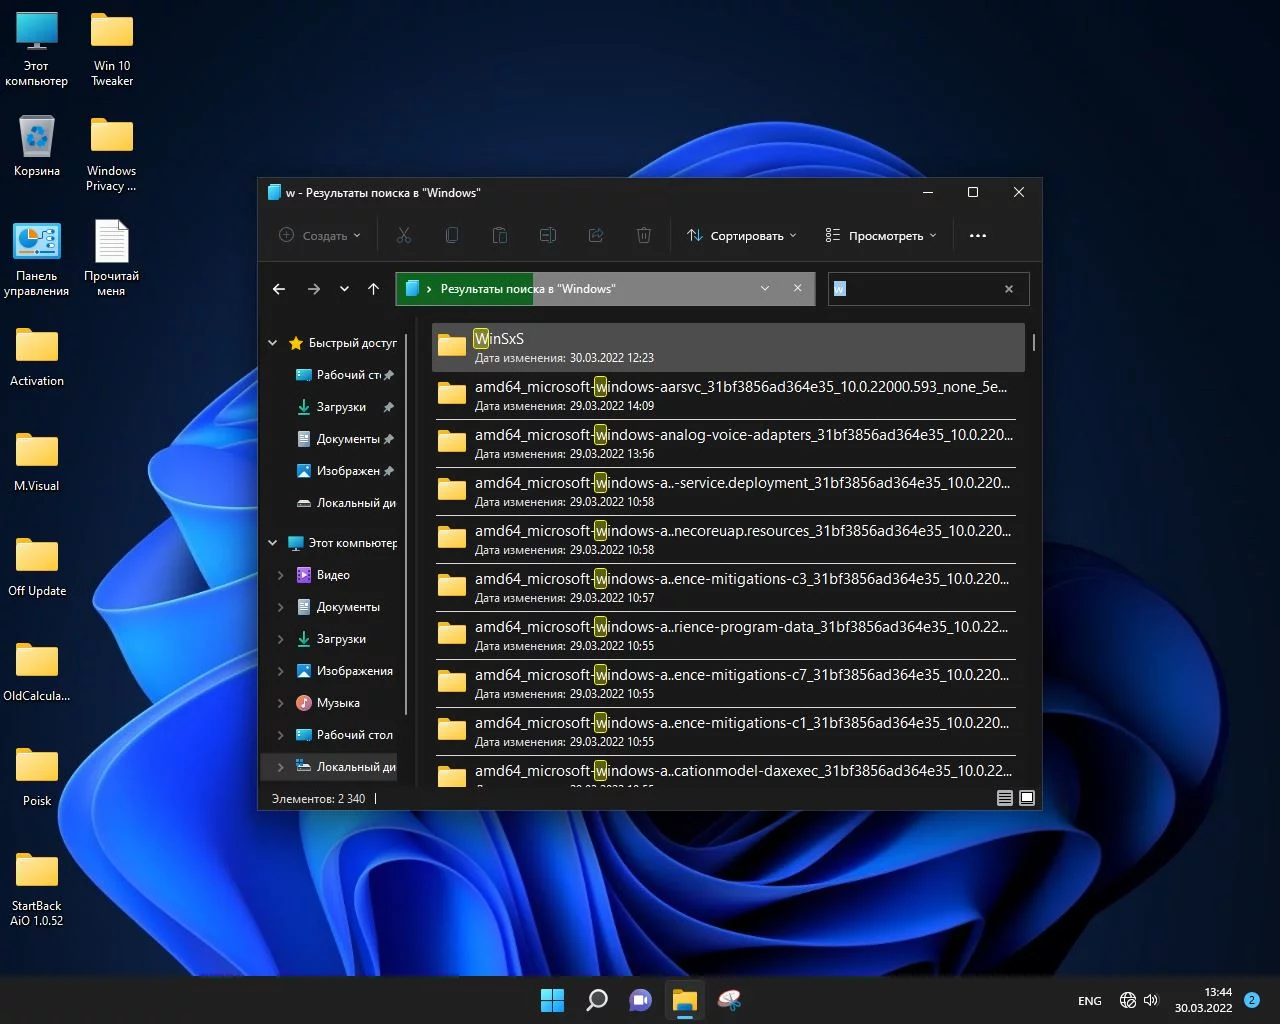
Task: Switch to details view in status bar
Action: point(1005,798)
